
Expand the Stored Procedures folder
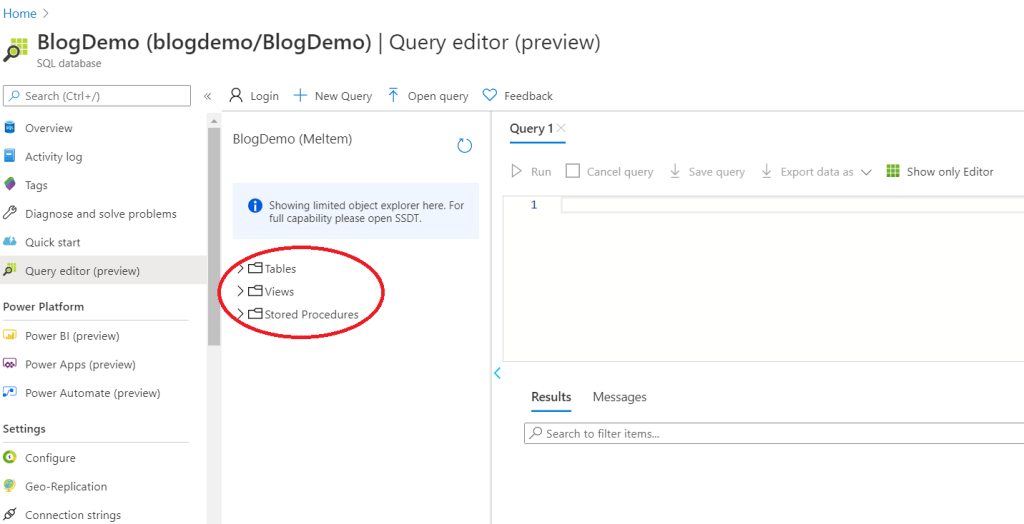tap(240, 315)
